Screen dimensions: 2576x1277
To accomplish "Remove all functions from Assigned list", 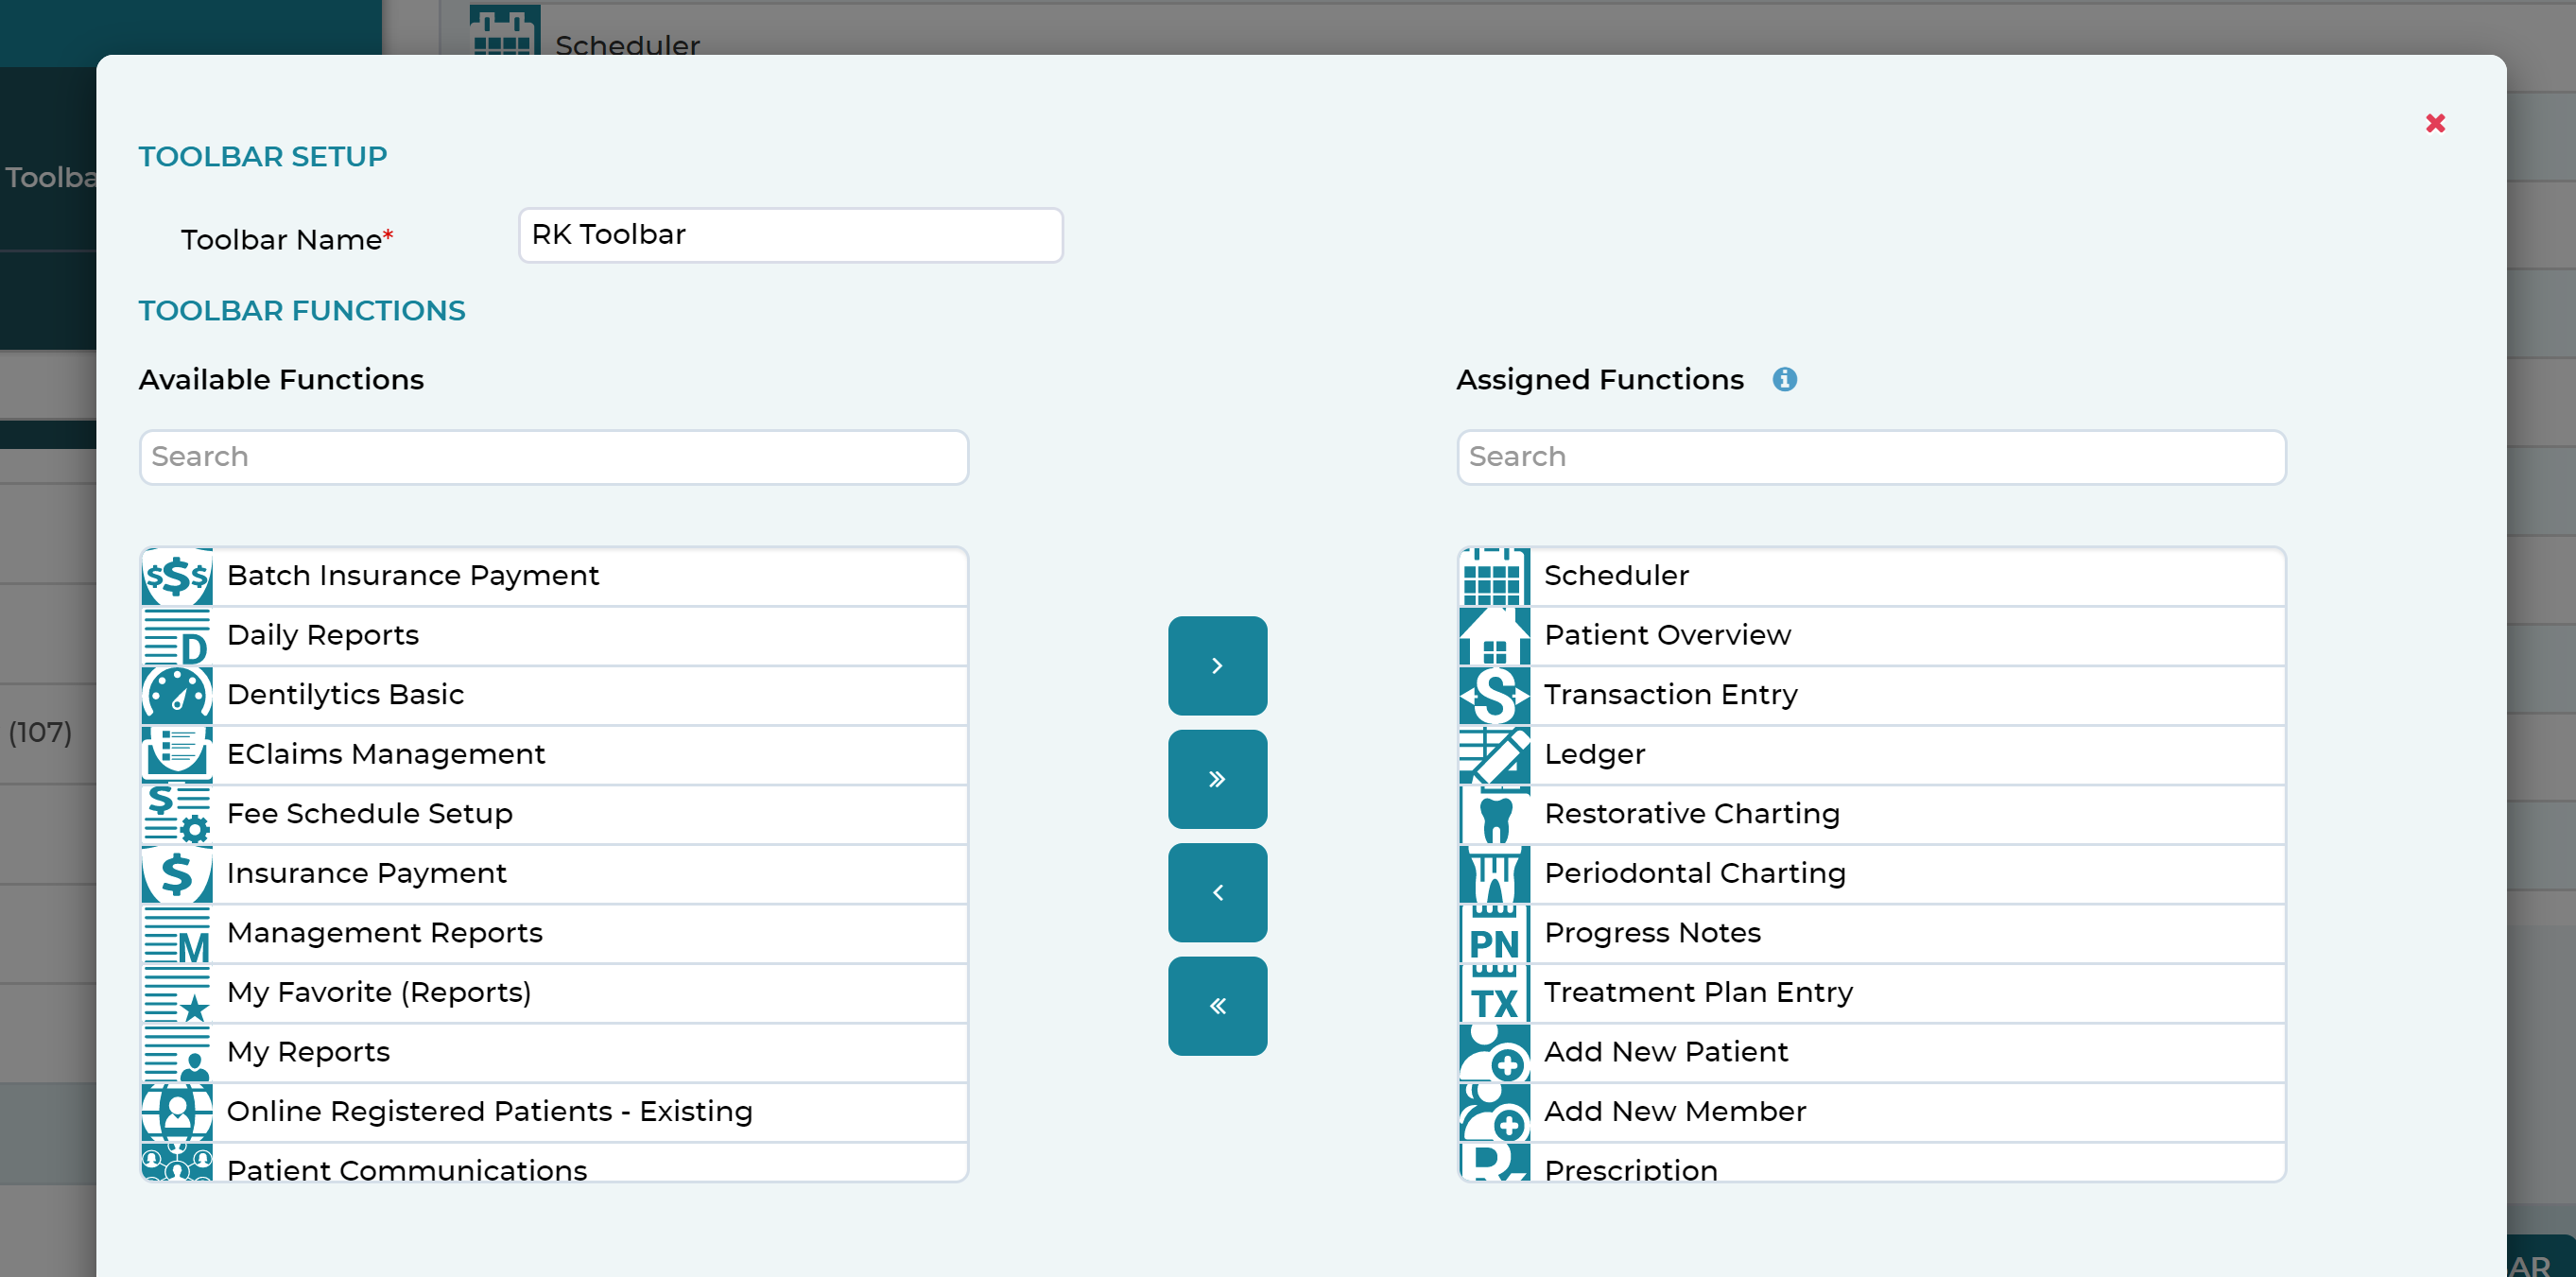I will click(1217, 1006).
